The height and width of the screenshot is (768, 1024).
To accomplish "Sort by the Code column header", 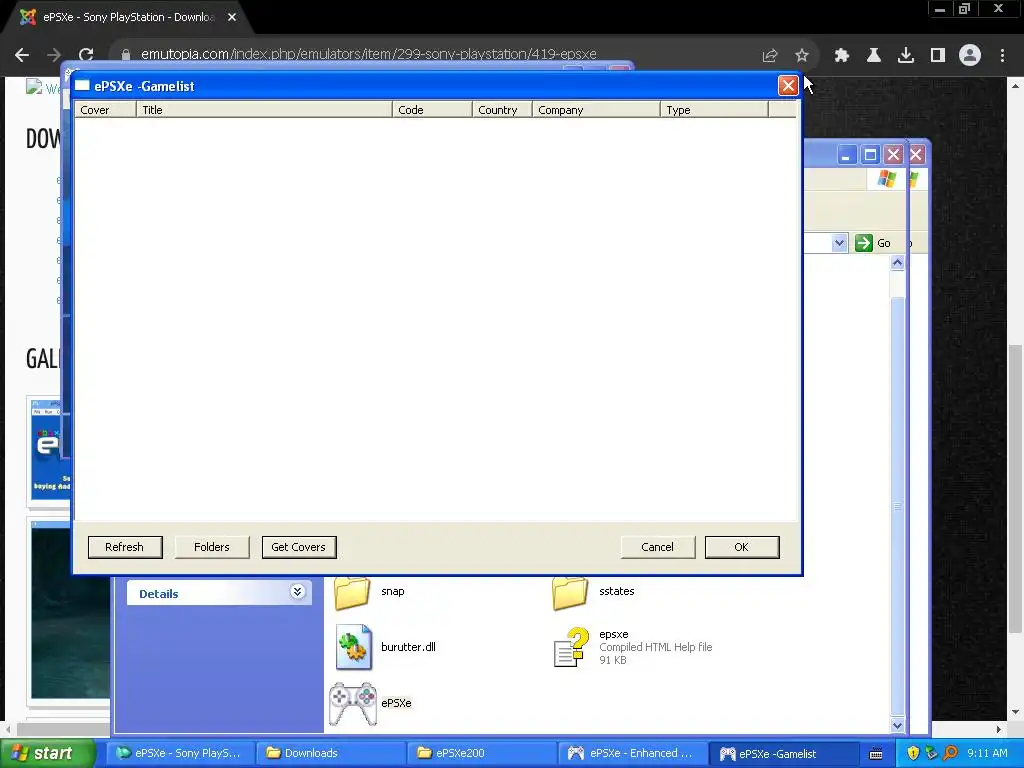I will point(432,110).
